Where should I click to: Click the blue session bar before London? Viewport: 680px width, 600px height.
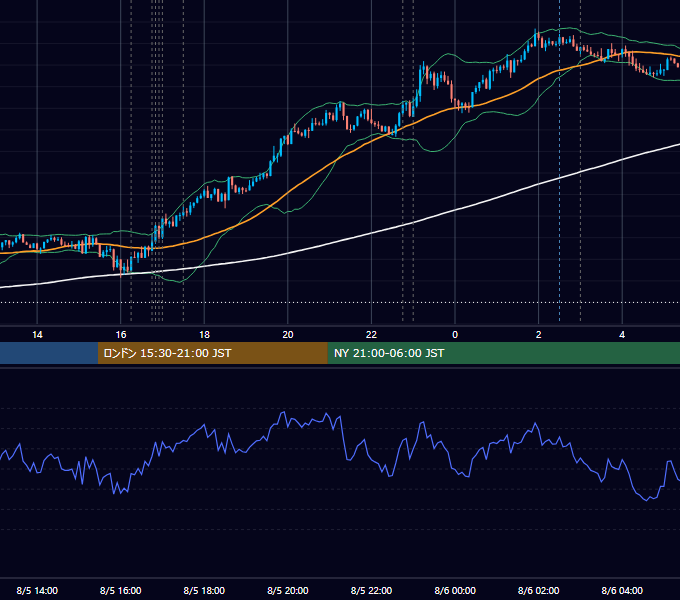click(x=49, y=353)
